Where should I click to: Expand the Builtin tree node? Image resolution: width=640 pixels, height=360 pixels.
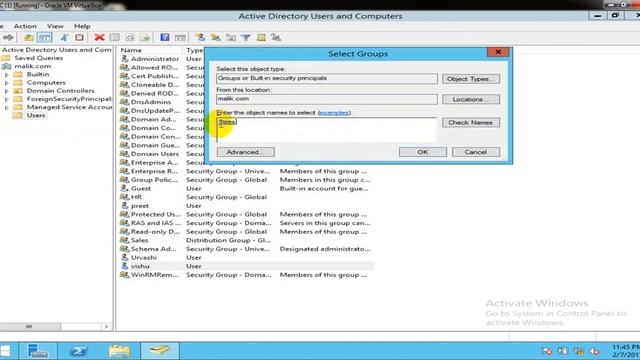(x=7, y=75)
